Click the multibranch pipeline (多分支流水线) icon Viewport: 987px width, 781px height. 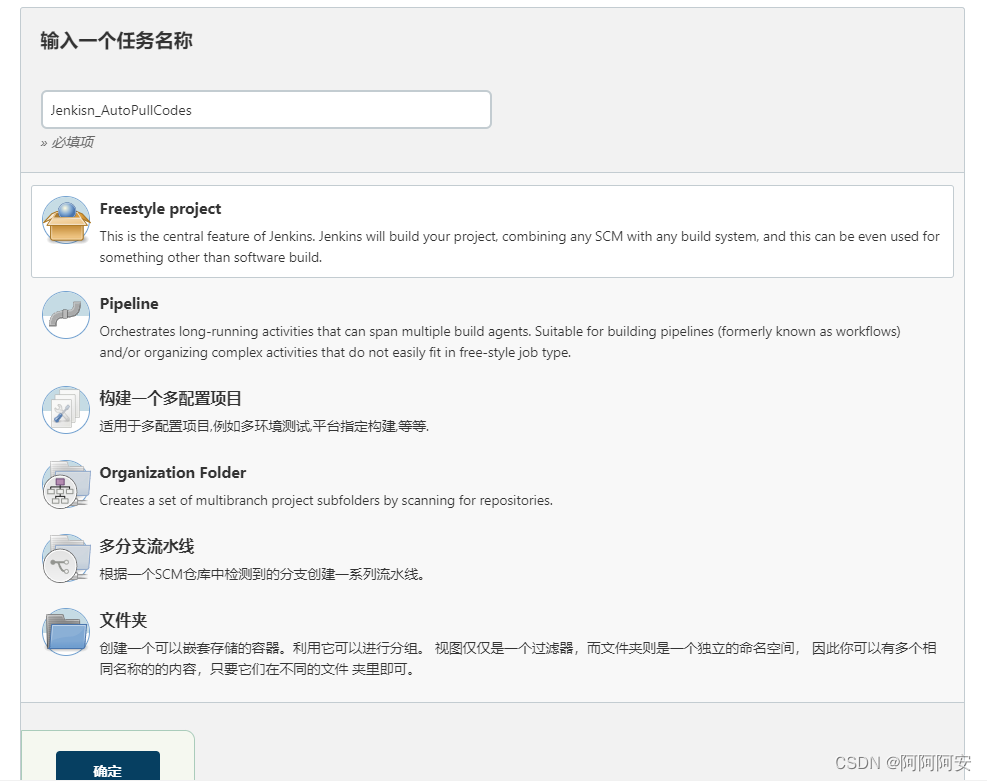click(x=66, y=558)
